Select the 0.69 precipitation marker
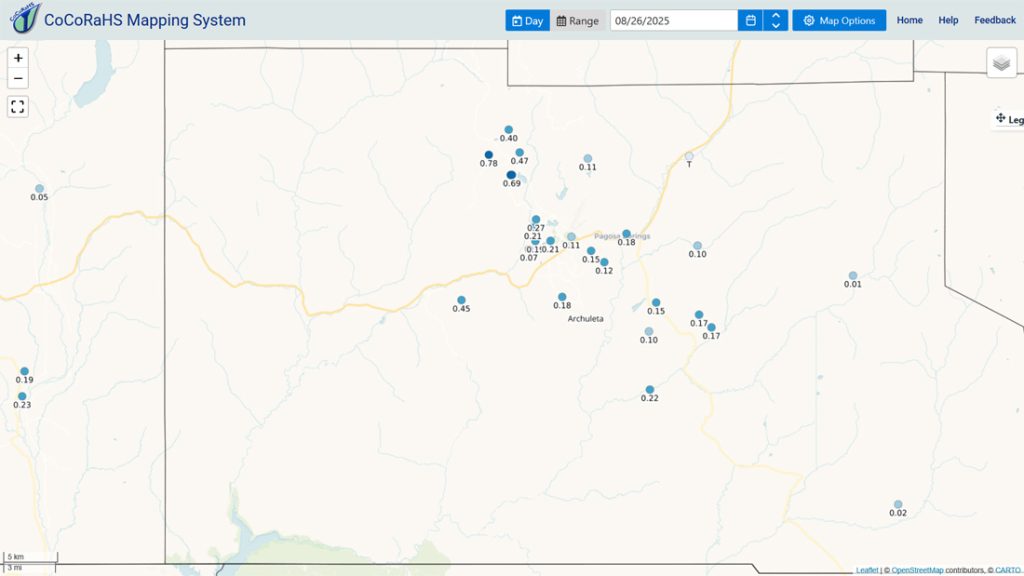The height and width of the screenshot is (576, 1024). pyautogui.click(x=511, y=175)
